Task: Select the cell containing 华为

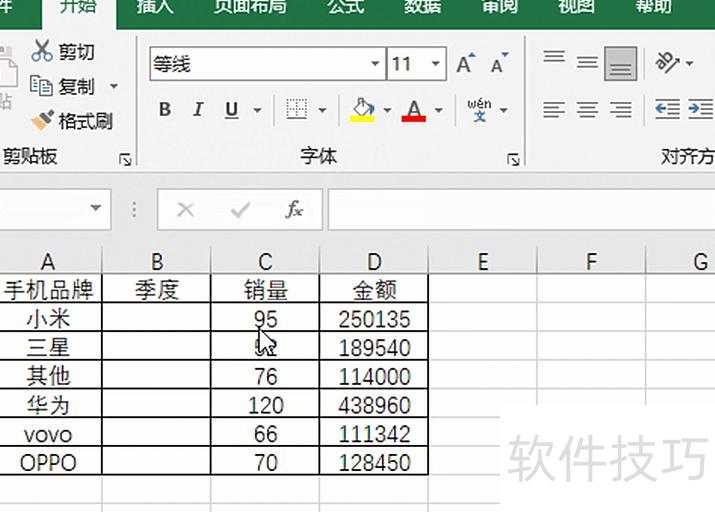Action: pos(51,403)
